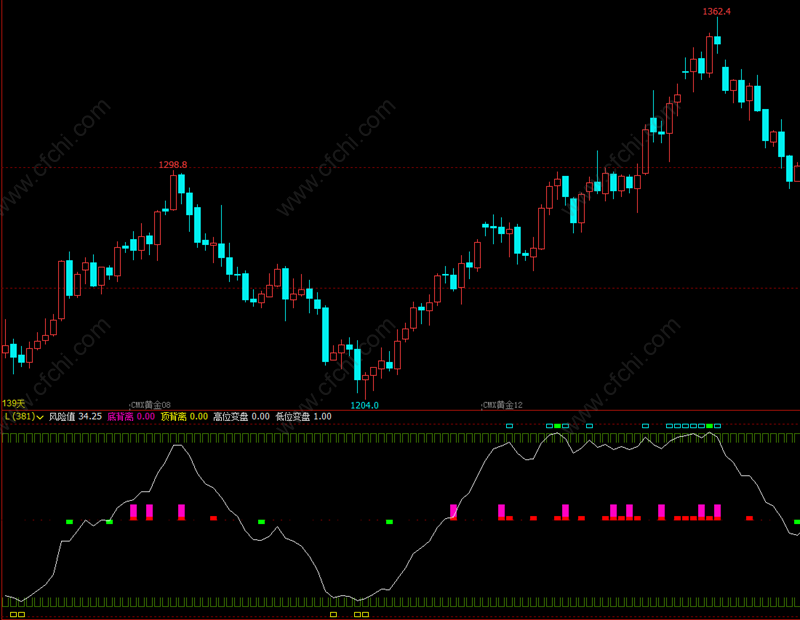The image size is (800, 620).
Task: Click the 低位变盘 1.00 value
Action: [304, 416]
